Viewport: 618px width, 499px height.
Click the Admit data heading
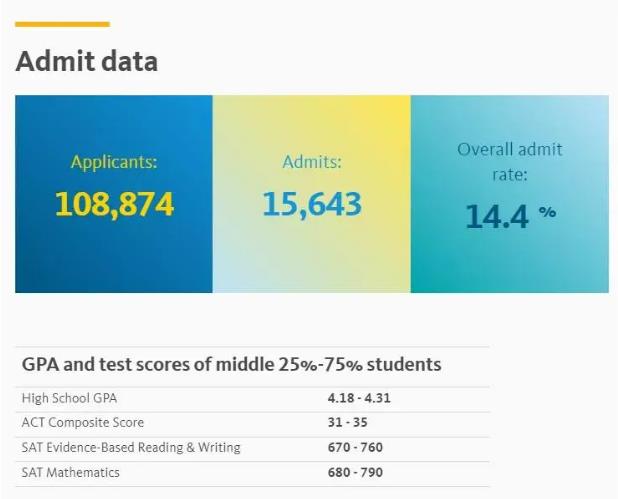point(87,61)
